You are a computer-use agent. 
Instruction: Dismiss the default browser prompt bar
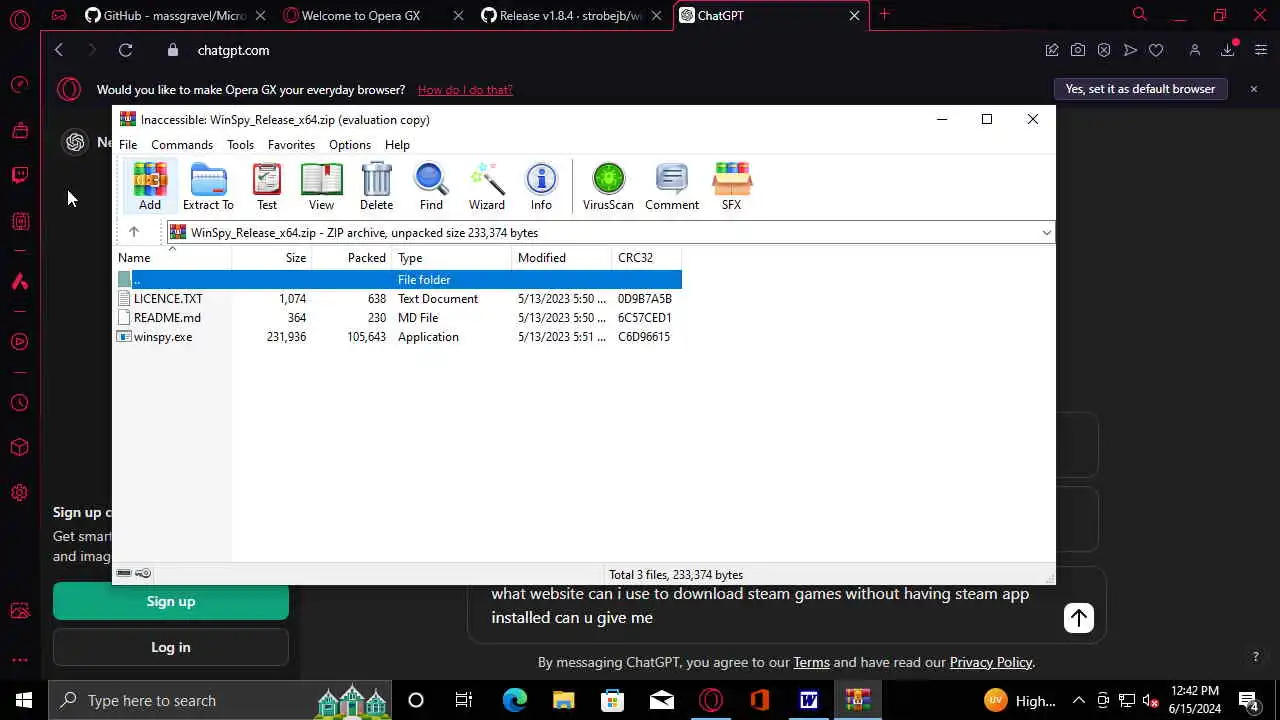pyautogui.click(x=1253, y=89)
